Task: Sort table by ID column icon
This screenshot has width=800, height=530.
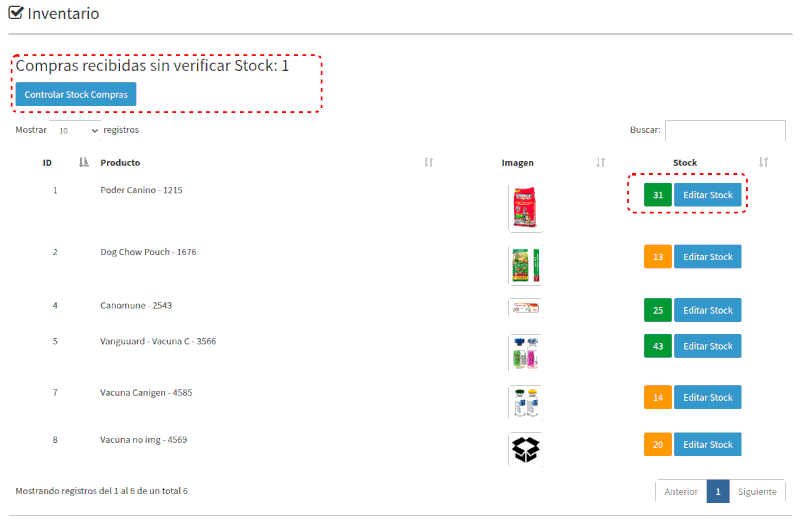Action: point(84,162)
